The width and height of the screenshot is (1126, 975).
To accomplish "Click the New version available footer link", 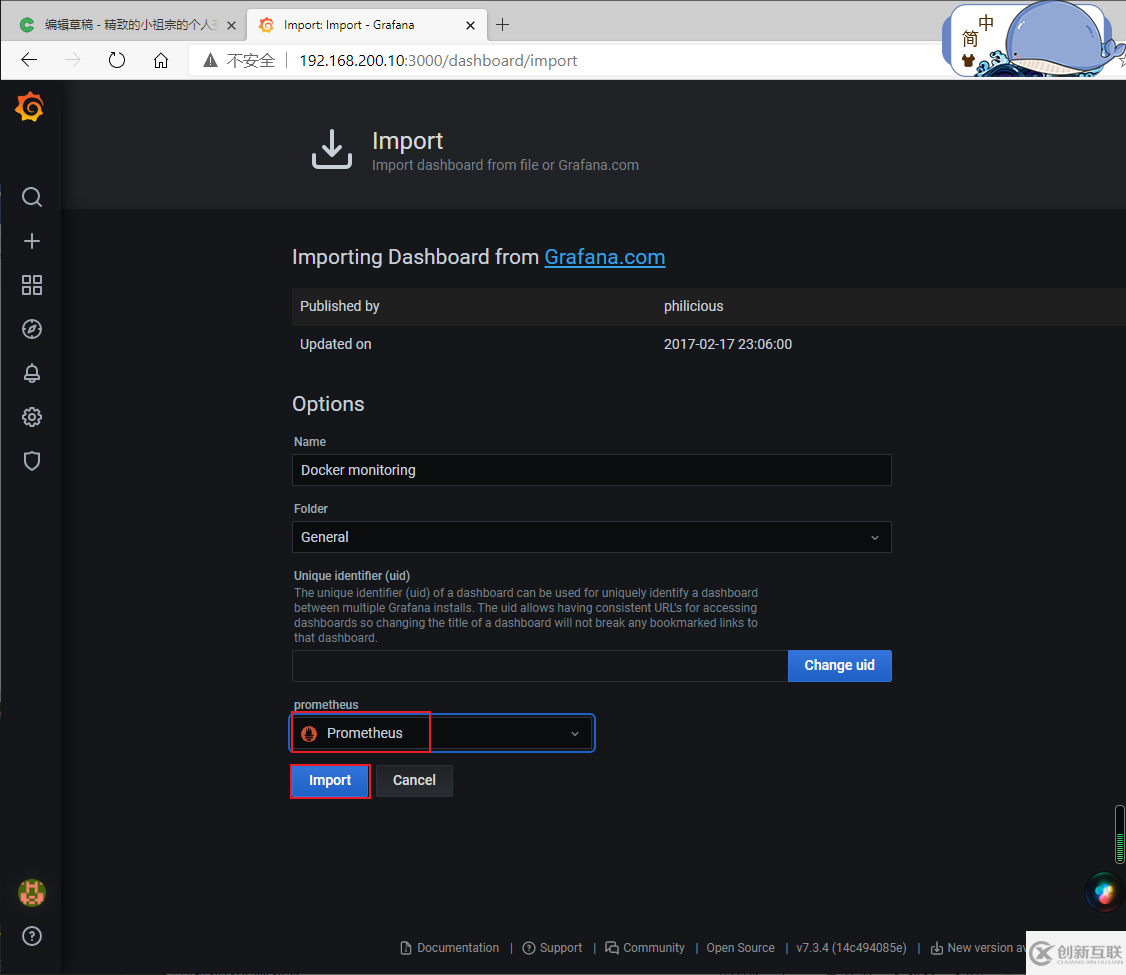I will click(x=978, y=948).
